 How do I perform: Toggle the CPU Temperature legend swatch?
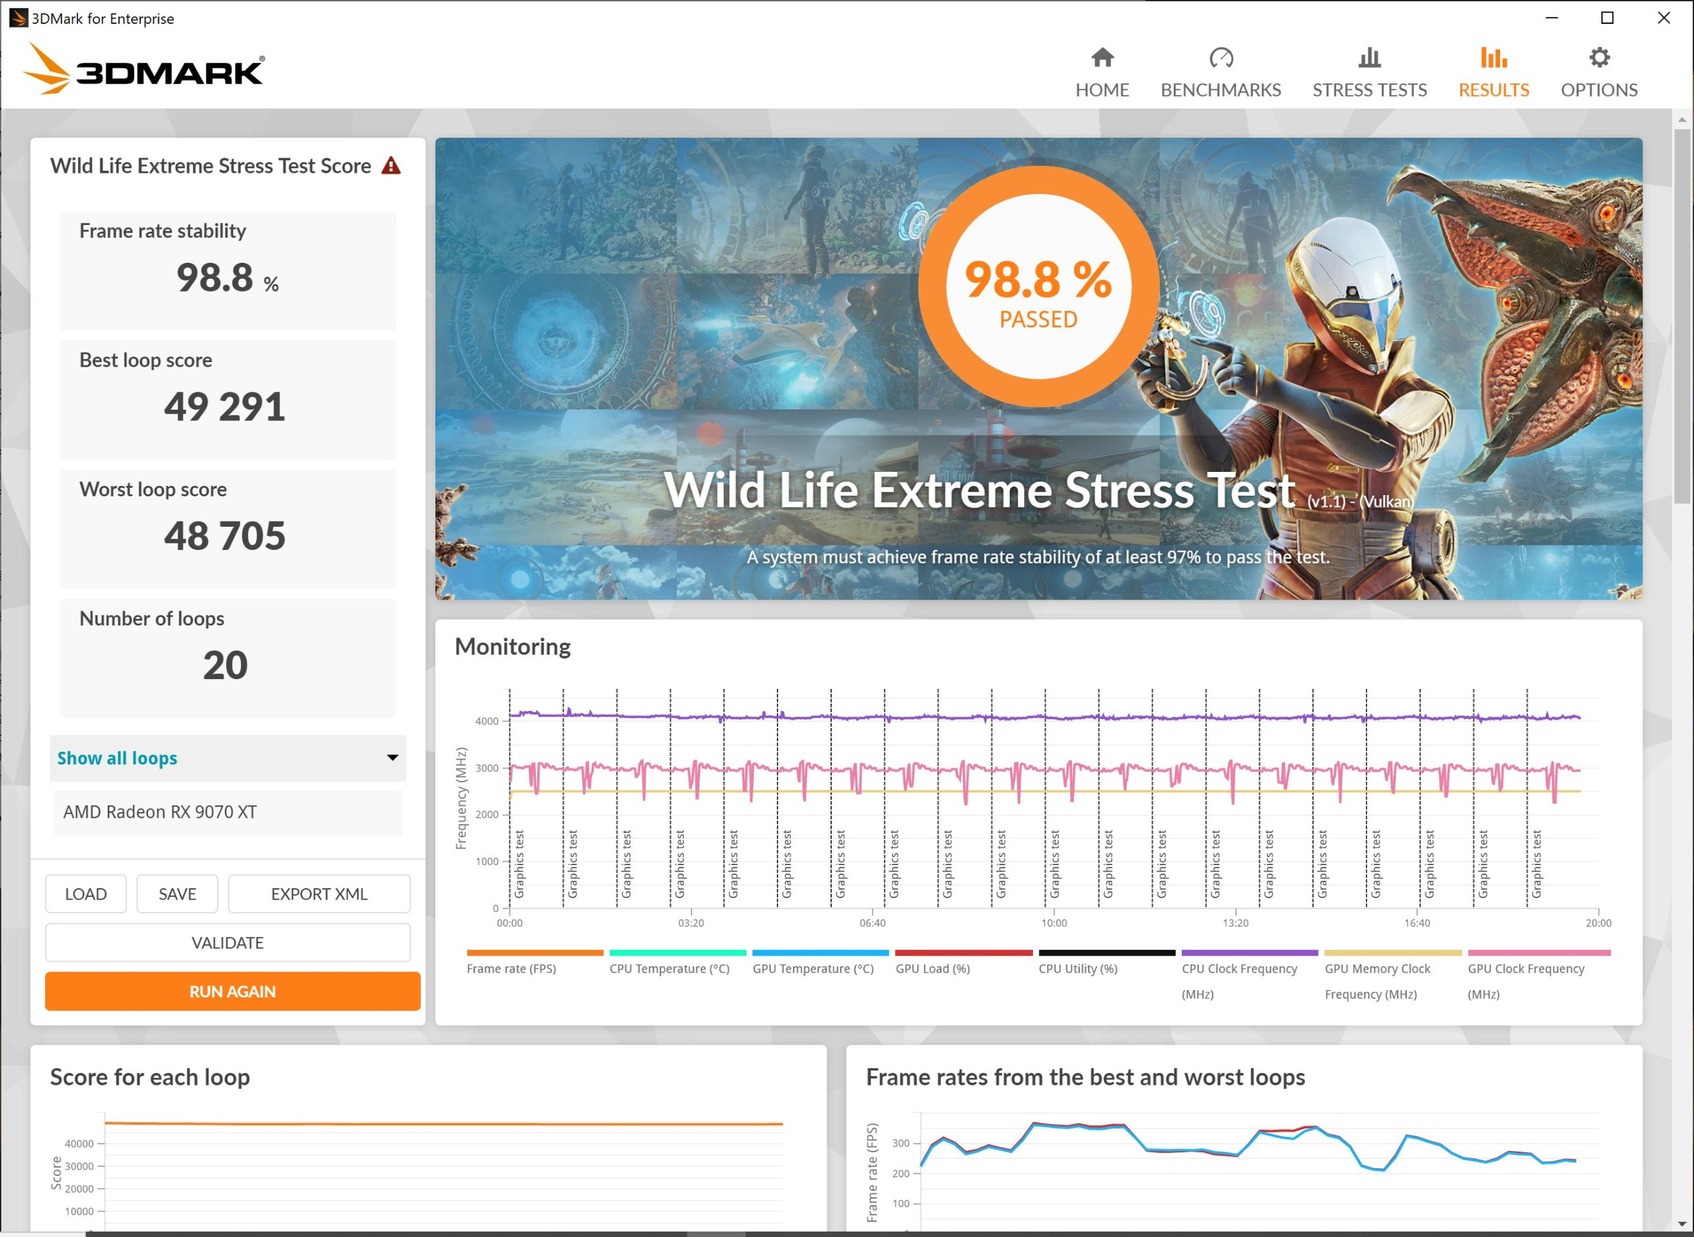click(x=678, y=953)
